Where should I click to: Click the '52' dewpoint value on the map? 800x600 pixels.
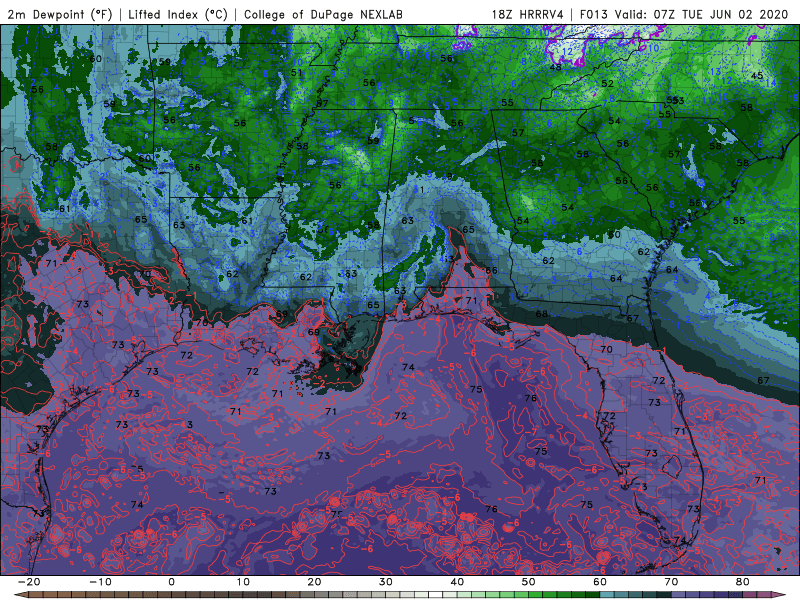pyautogui.click(x=607, y=84)
